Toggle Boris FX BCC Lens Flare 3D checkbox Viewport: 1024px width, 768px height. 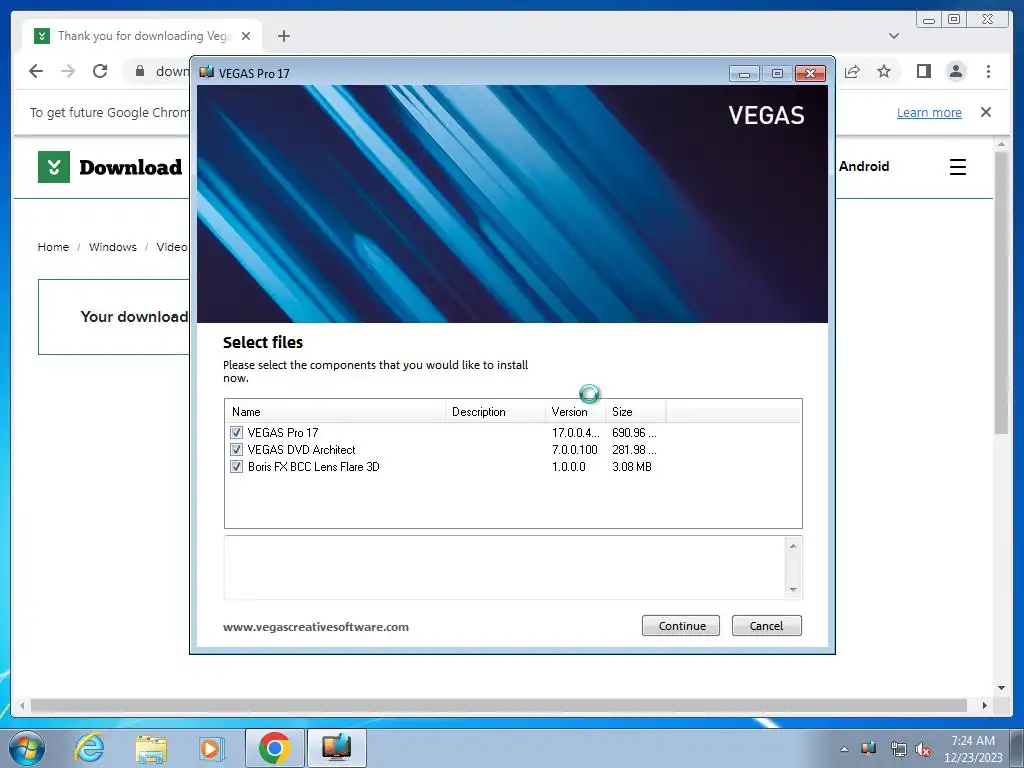[236, 466]
